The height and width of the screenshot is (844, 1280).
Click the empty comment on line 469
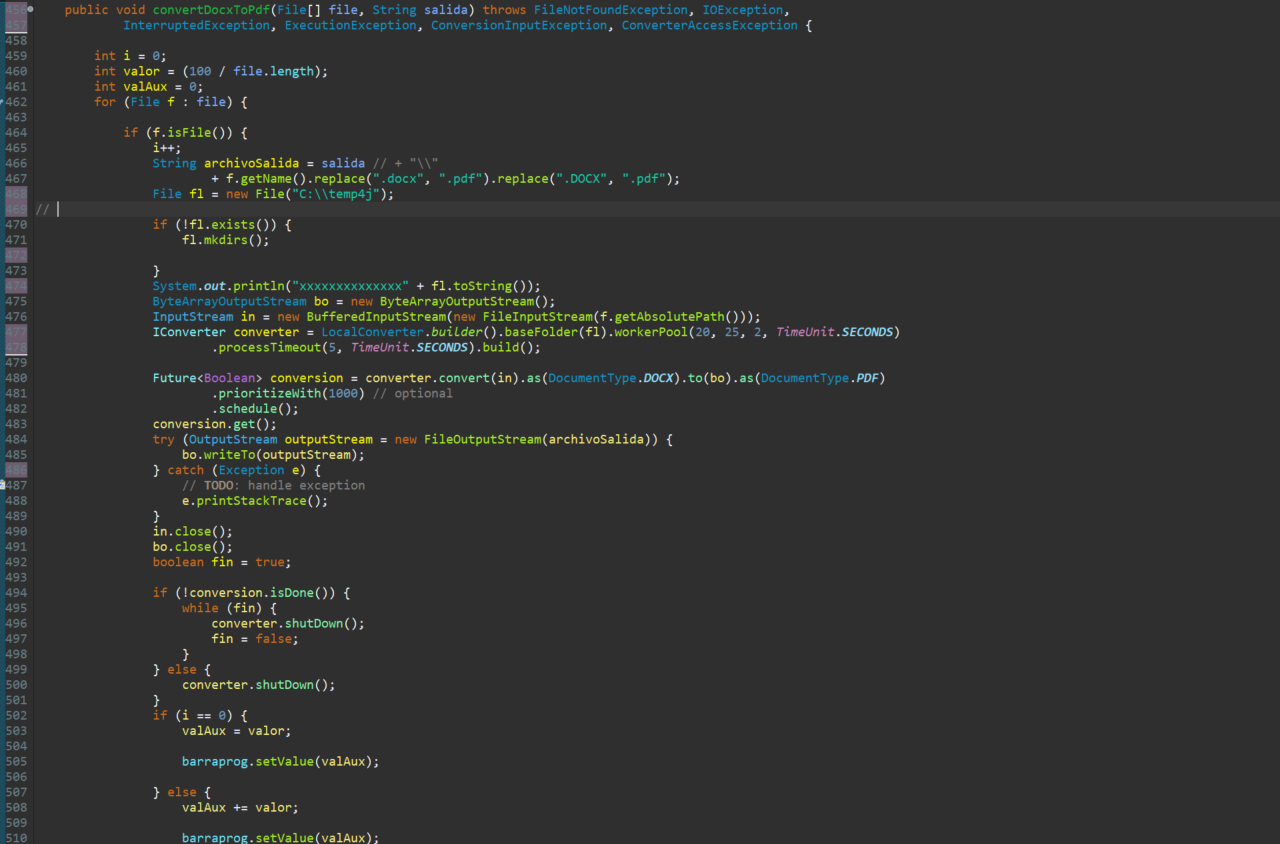point(42,208)
